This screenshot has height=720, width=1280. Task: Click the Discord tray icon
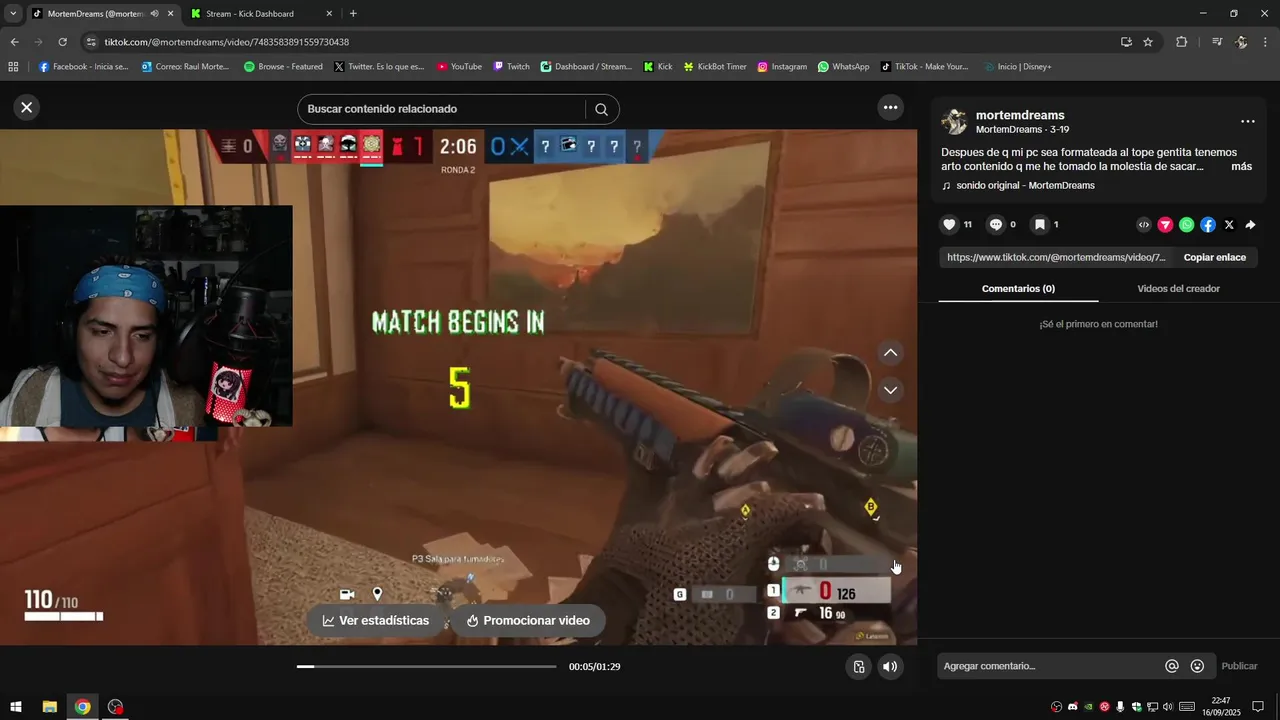(1072, 707)
